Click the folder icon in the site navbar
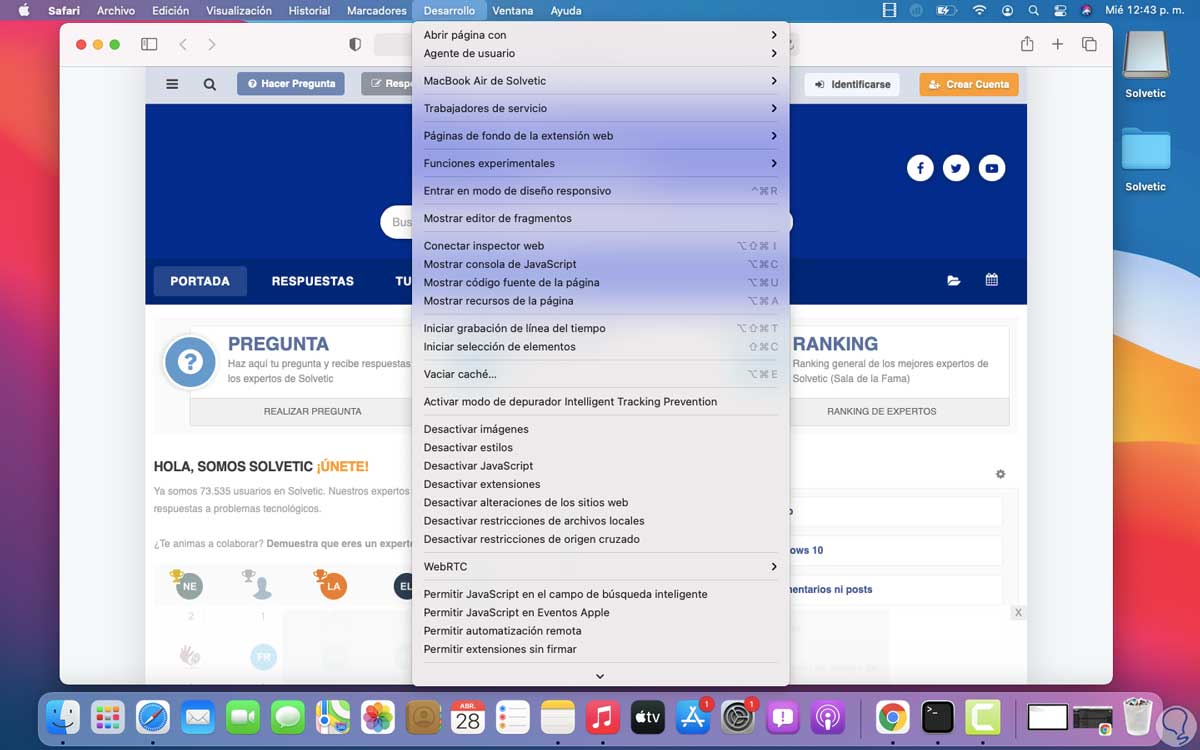Image resolution: width=1200 pixels, height=750 pixels. point(954,281)
